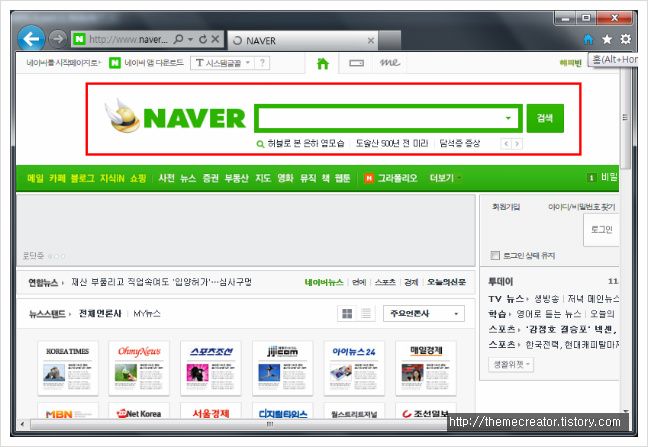Open Favorites with the star icon
The width and height of the screenshot is (648, 447).
point(607,39)
